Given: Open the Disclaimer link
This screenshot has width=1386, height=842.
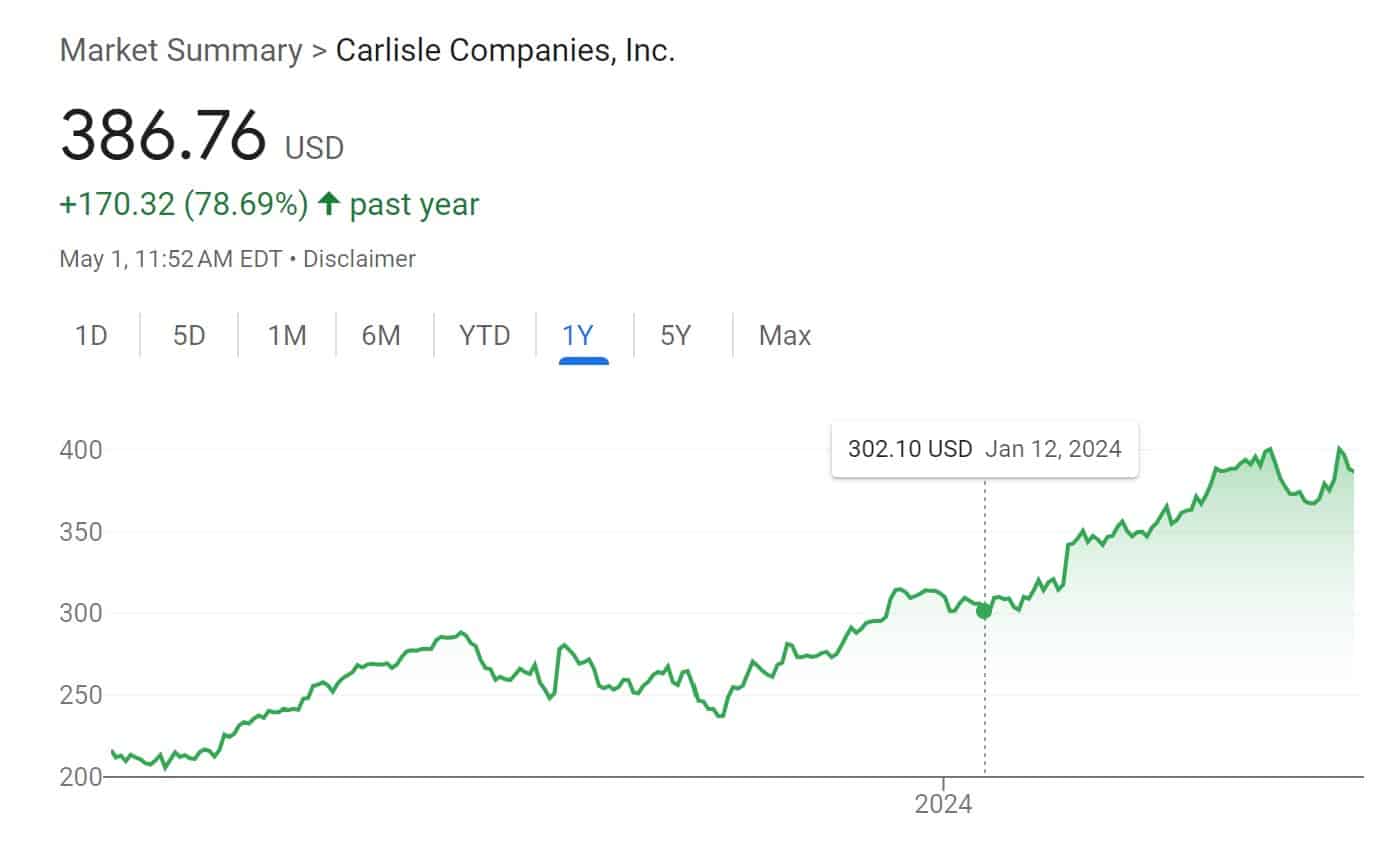Looking at the screenshot, I should coord(359,259).
